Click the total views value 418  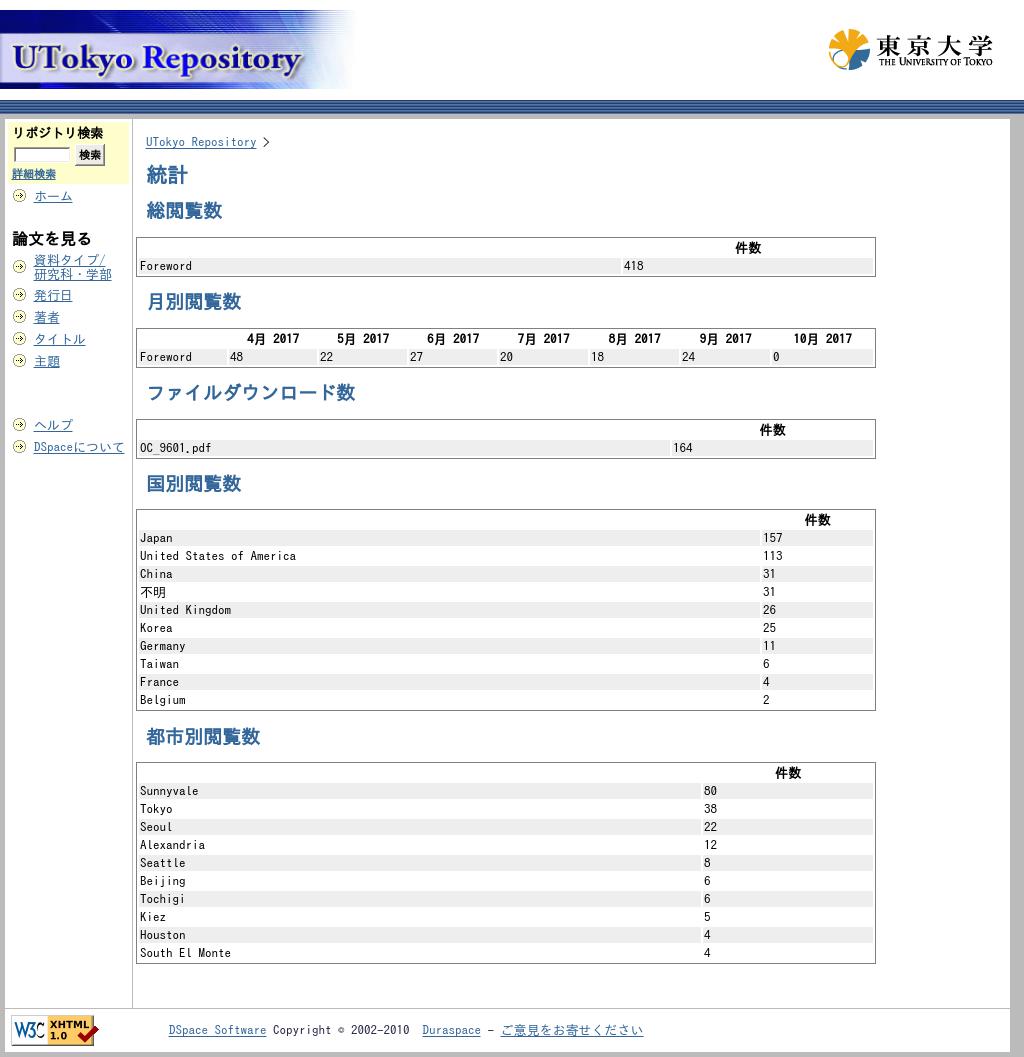[634, 266]
